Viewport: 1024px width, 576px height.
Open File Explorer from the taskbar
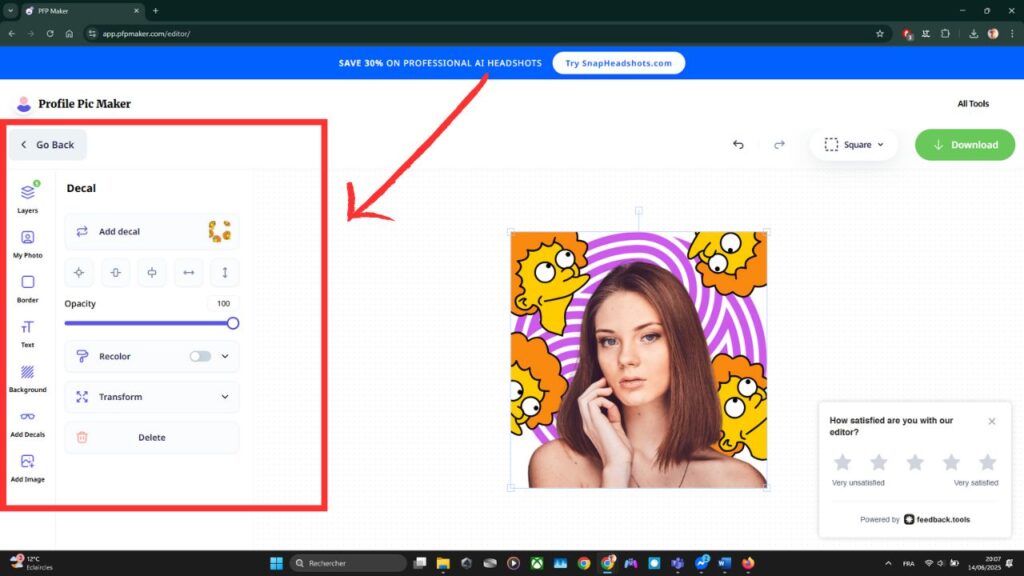443,563
